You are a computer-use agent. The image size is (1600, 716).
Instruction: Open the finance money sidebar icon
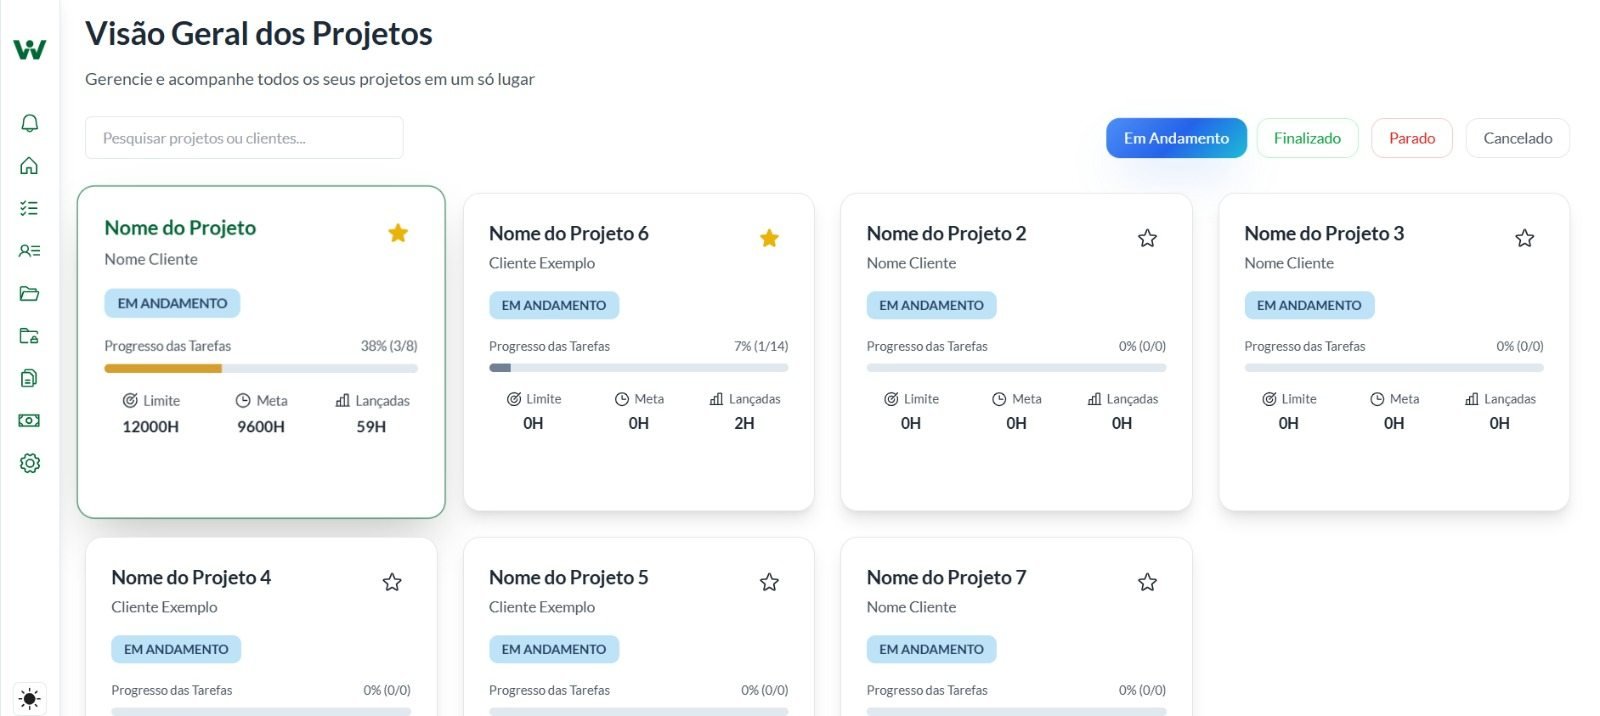point(29,421)
